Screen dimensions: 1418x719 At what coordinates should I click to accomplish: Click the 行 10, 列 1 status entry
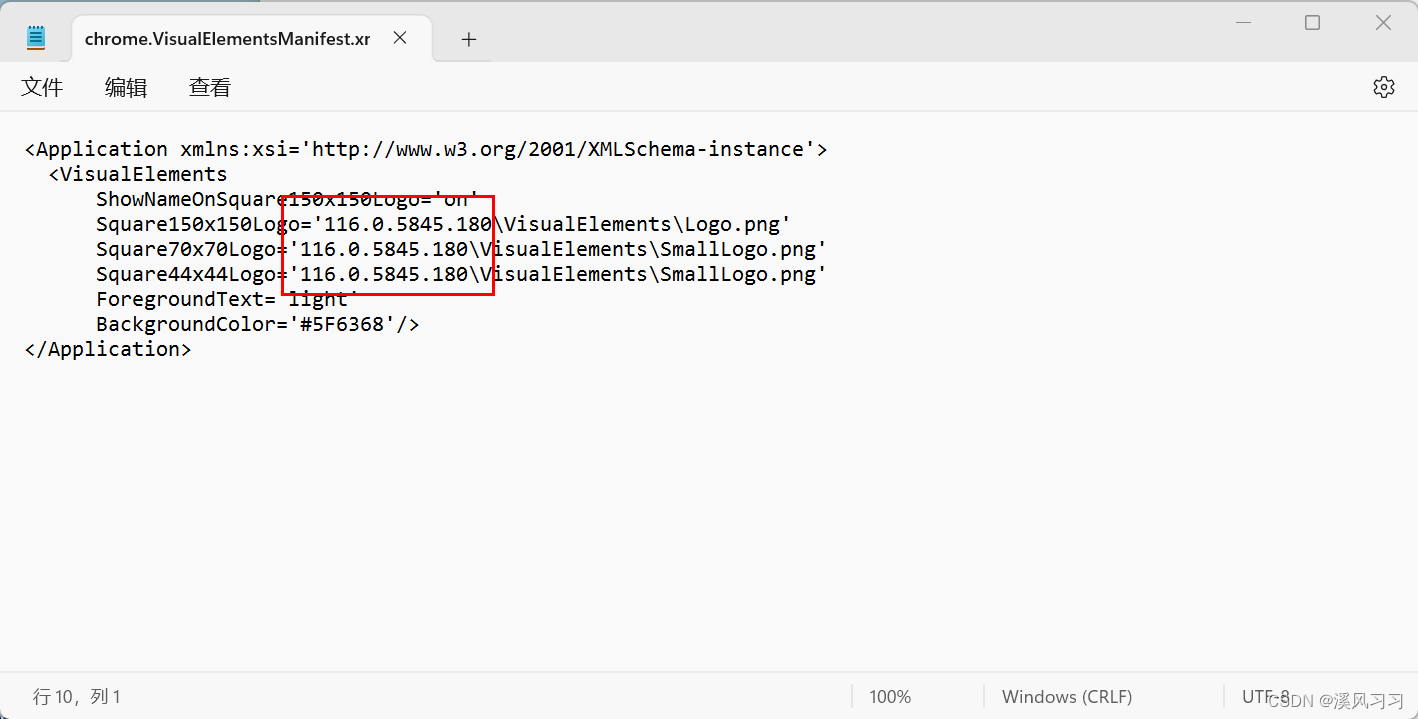pos(77,696)
